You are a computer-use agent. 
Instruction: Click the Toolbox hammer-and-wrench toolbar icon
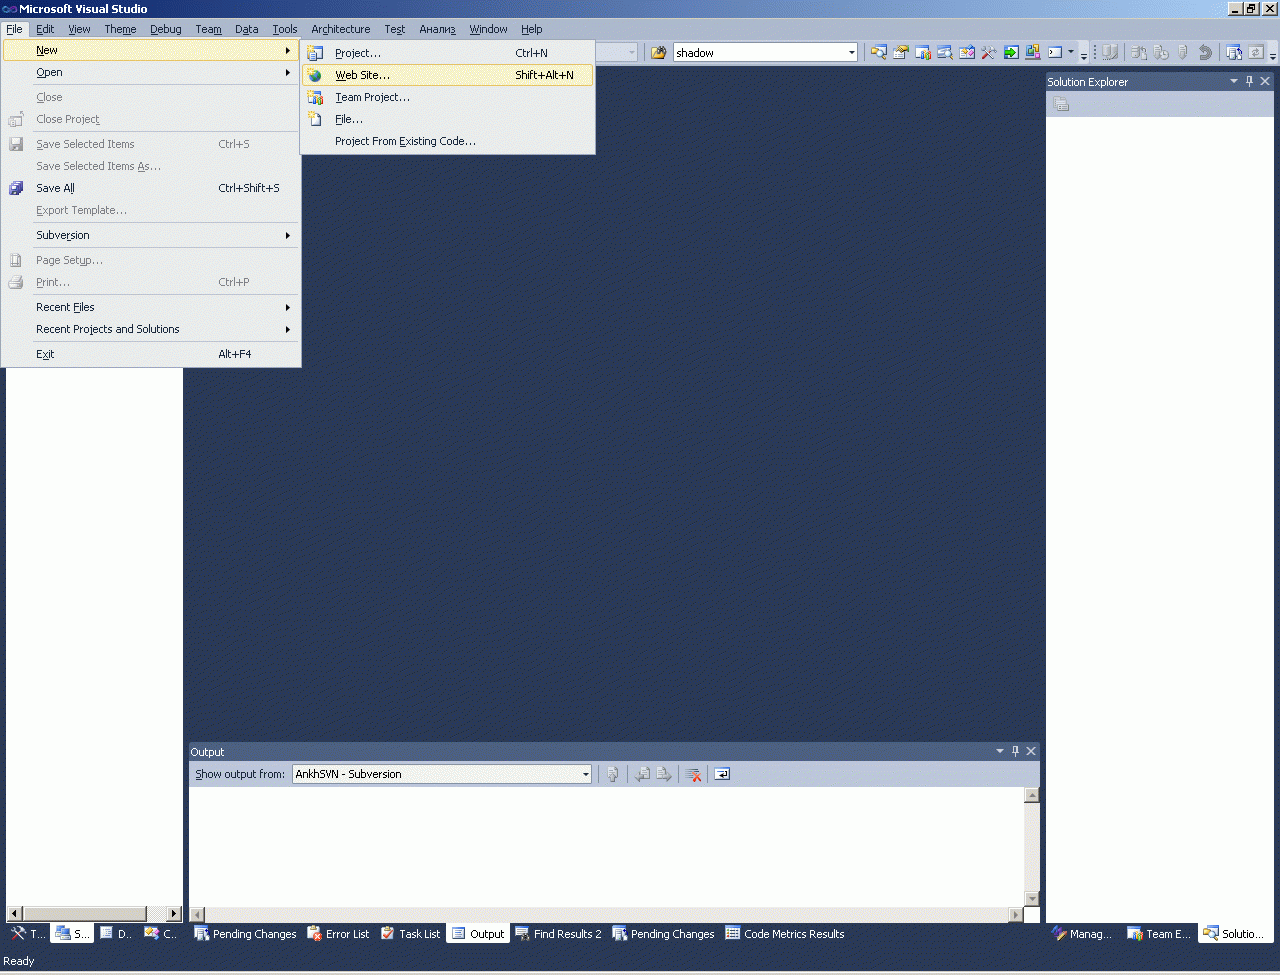coord(989,52)
